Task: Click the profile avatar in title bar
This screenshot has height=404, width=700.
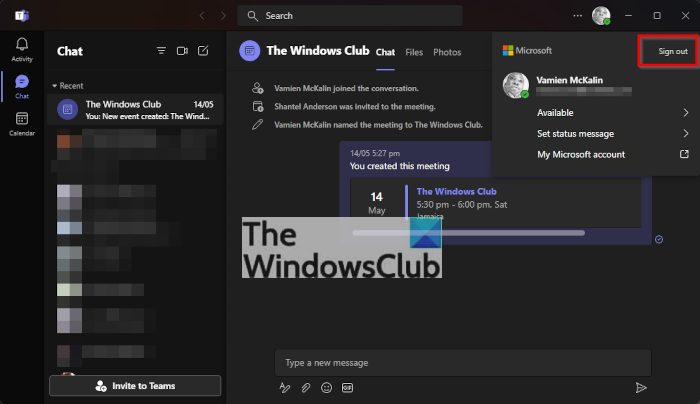Action: (601, 16)
